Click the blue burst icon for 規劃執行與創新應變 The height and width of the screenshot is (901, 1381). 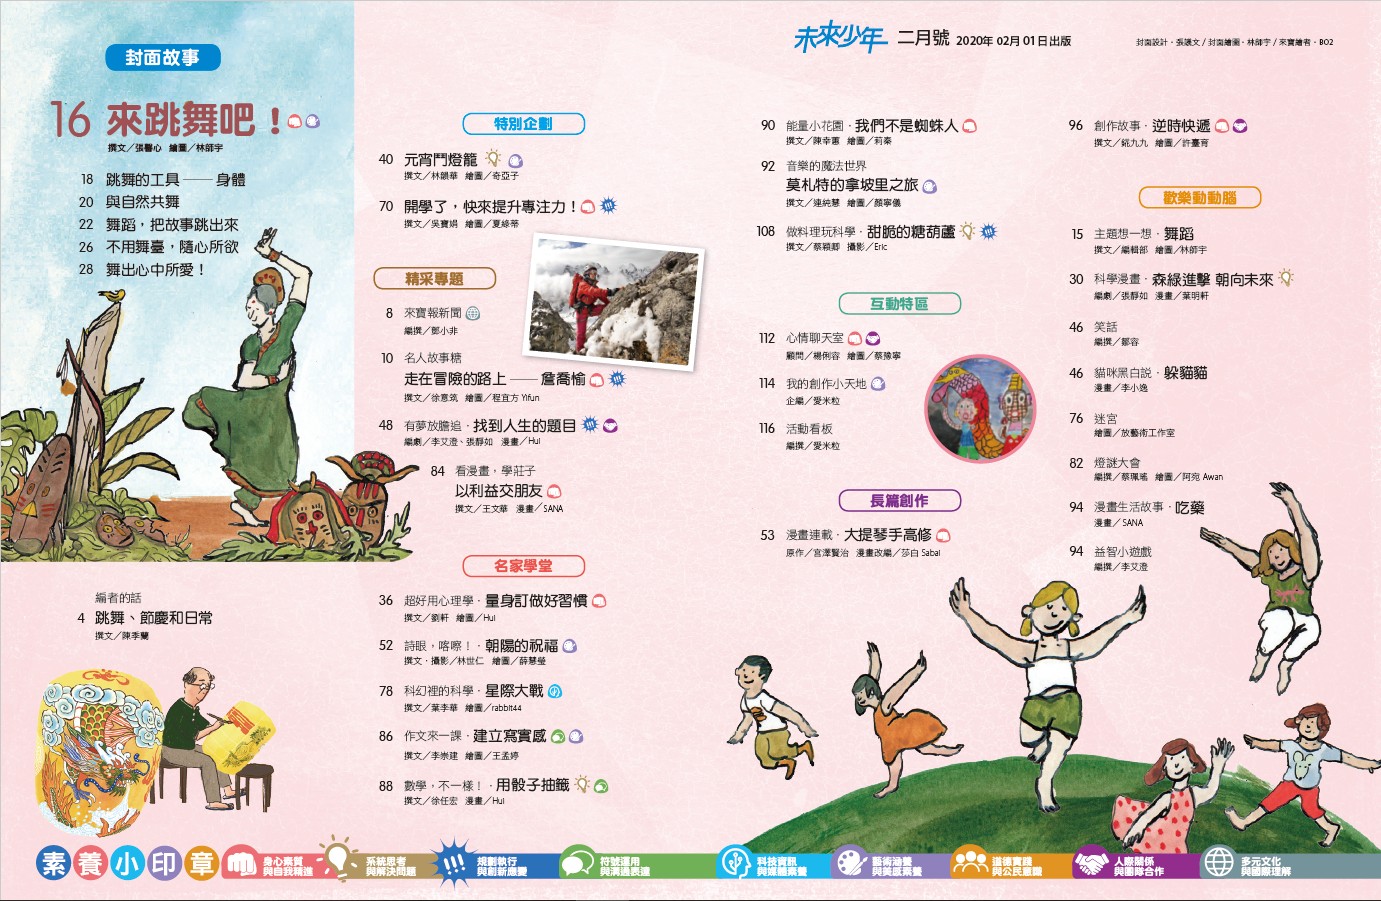453,863
